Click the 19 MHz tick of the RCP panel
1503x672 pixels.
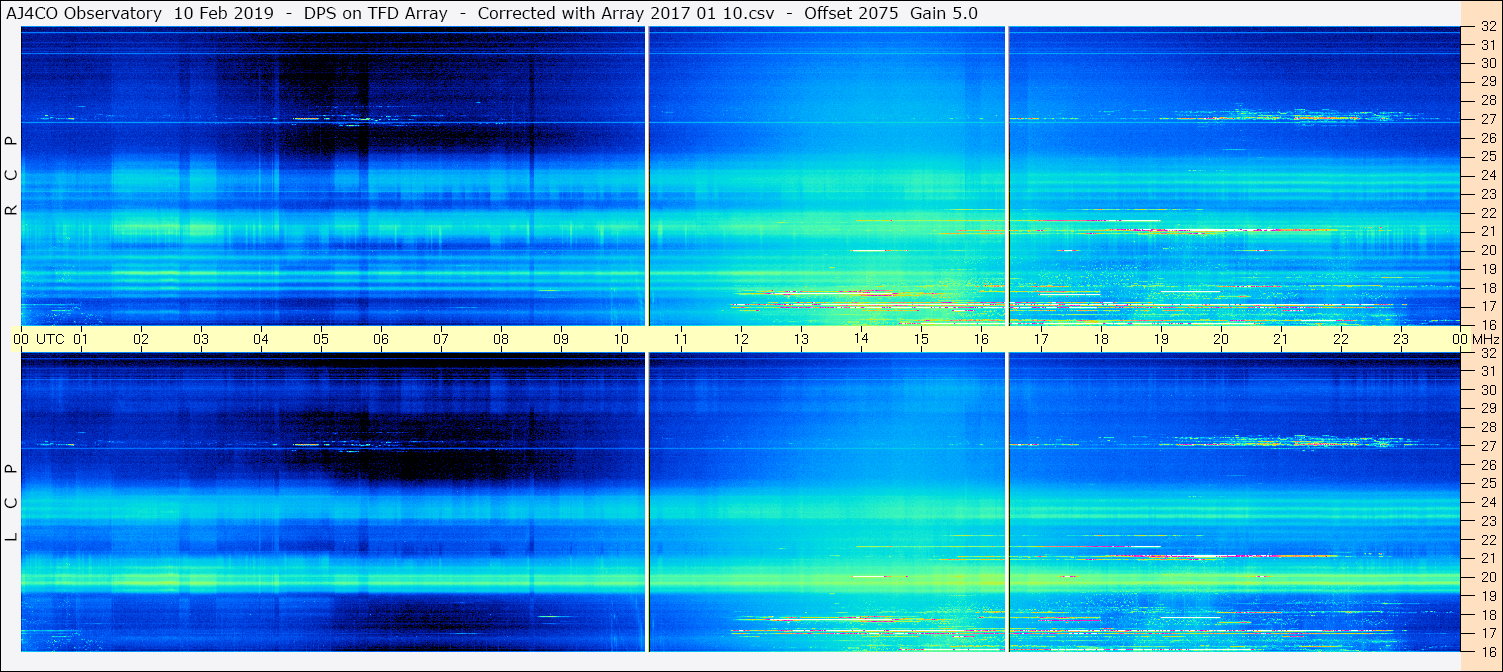(x=1488, y=269)
